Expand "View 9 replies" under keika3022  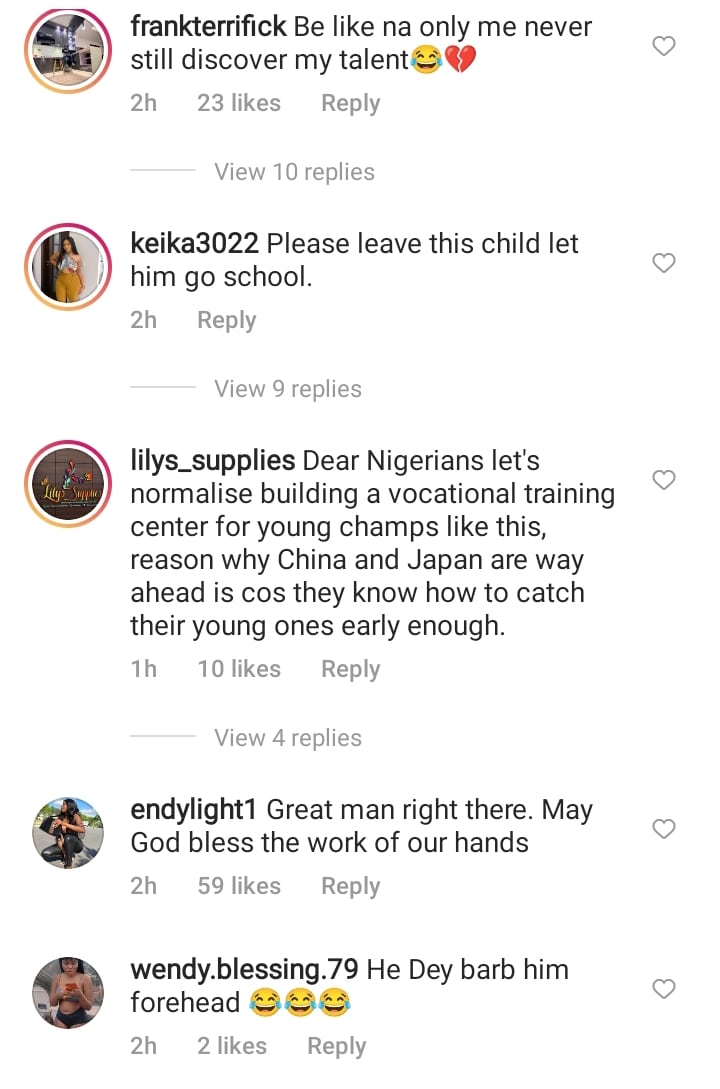point(287,389)
